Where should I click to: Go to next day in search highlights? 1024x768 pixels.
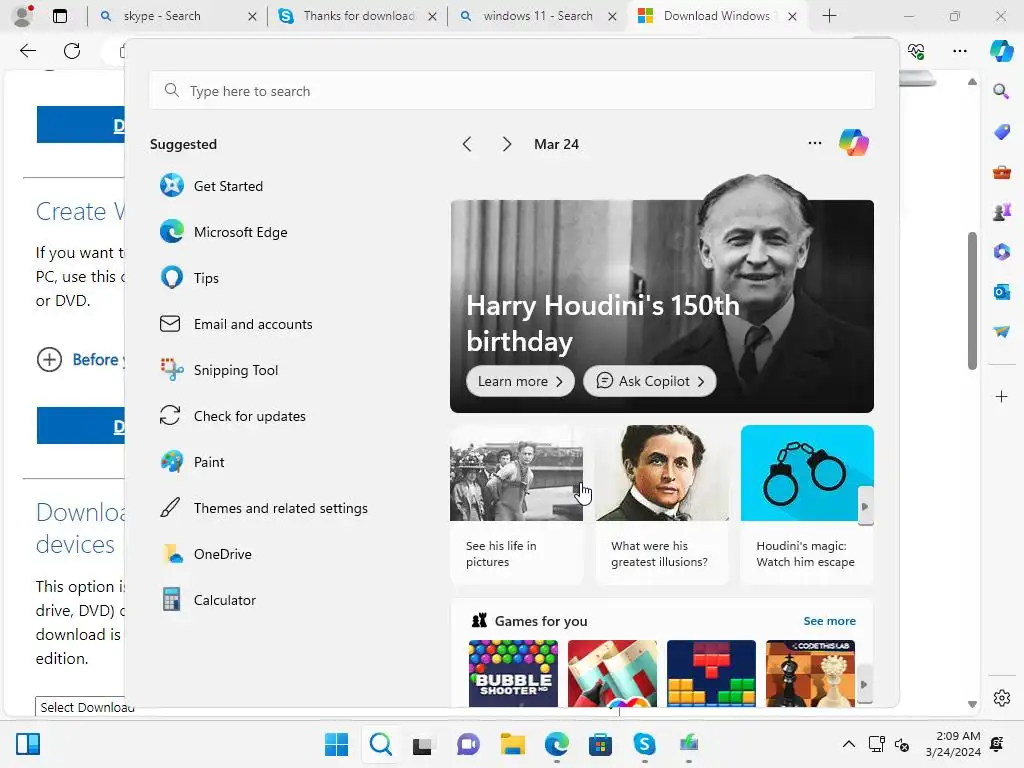coord(507,144)
